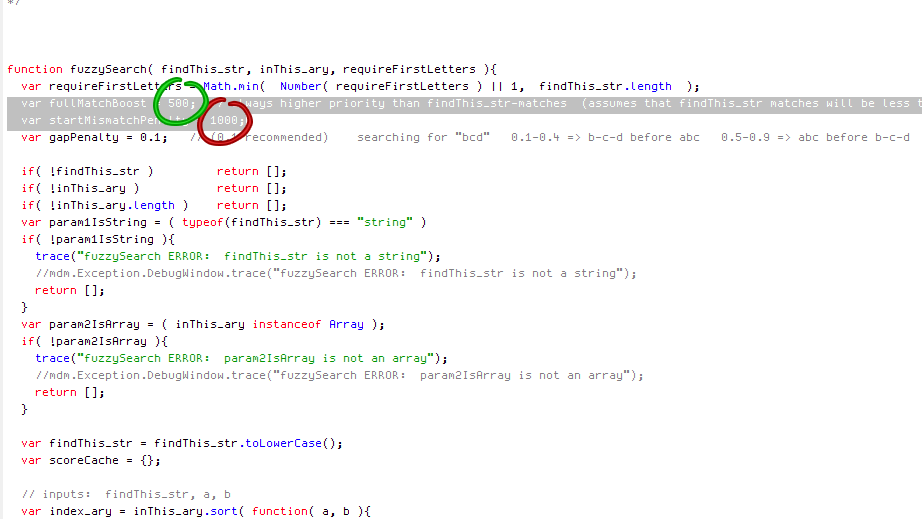Click the instanceof keyword
This screenshot has width=922, height=519.
pos(286,324)
